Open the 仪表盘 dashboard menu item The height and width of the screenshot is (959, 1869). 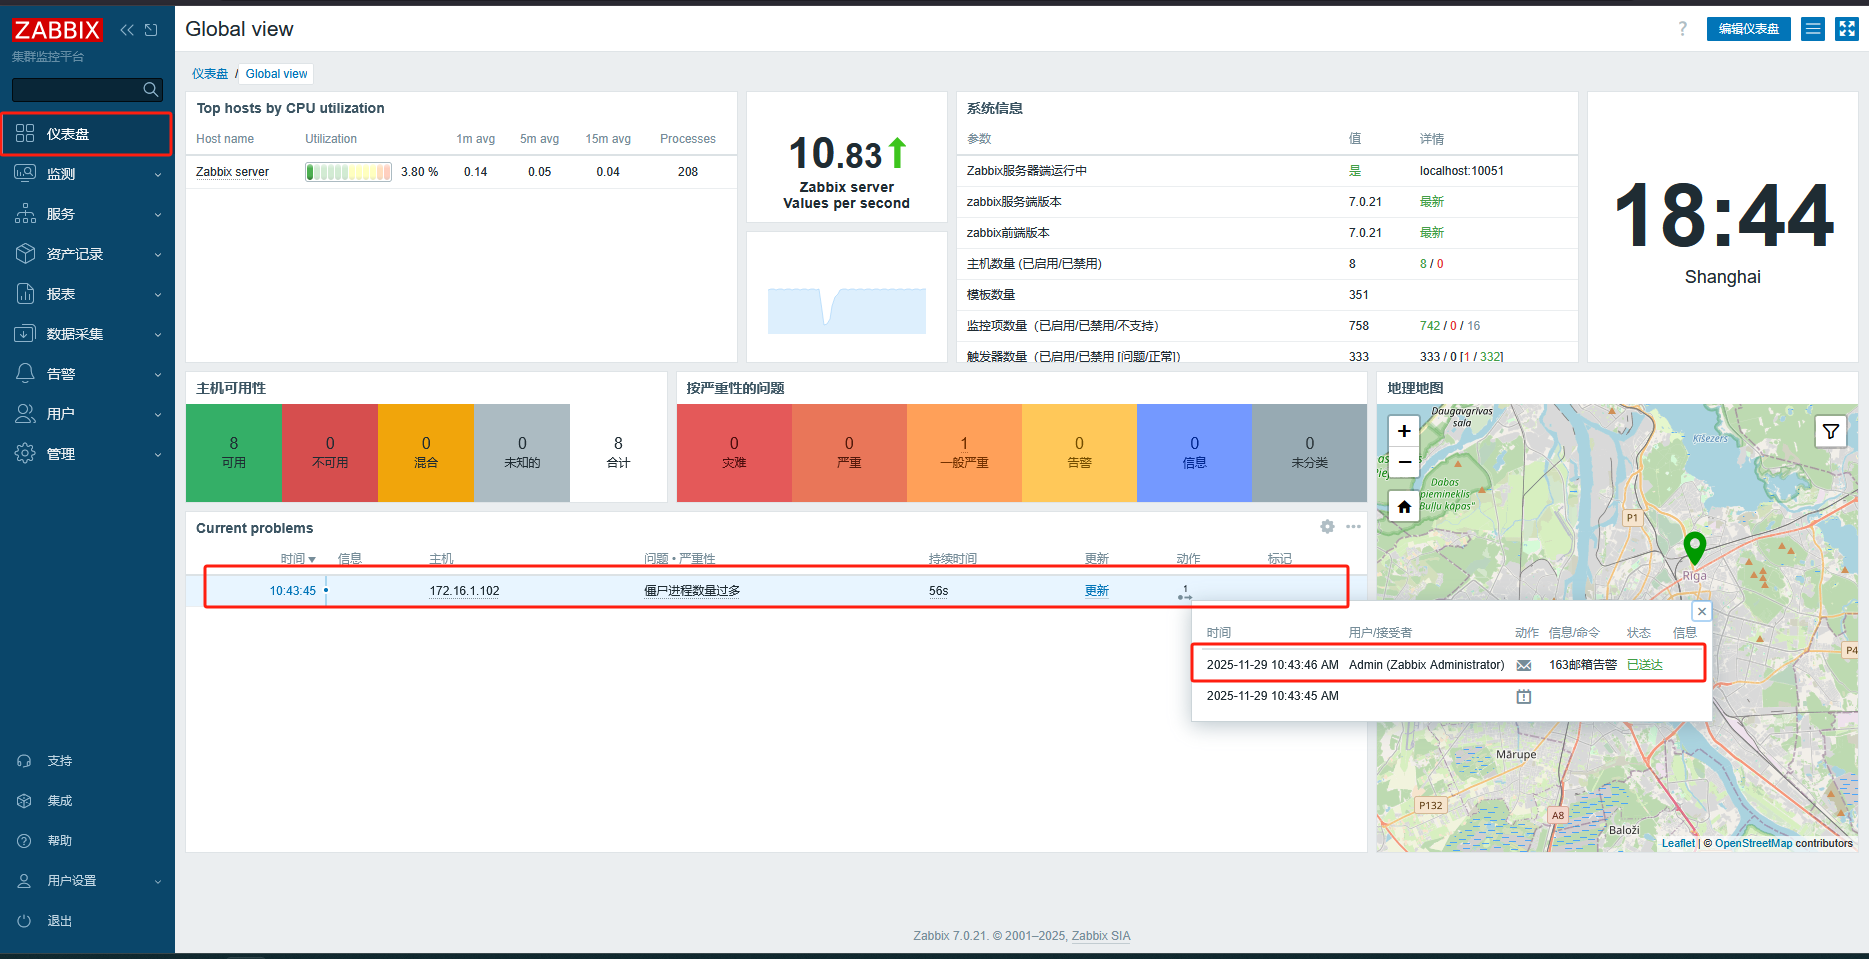point(87,134)
